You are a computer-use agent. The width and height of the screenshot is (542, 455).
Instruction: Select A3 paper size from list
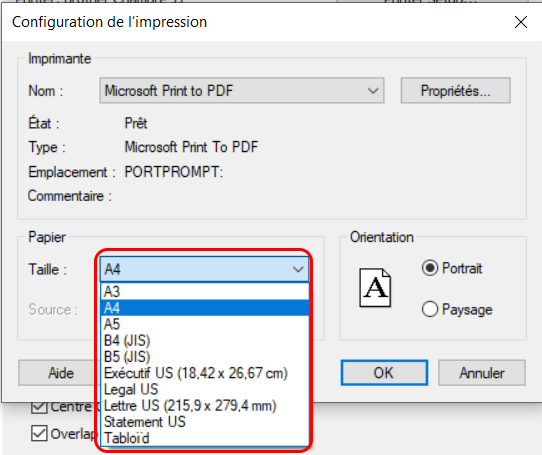point(204,291)
